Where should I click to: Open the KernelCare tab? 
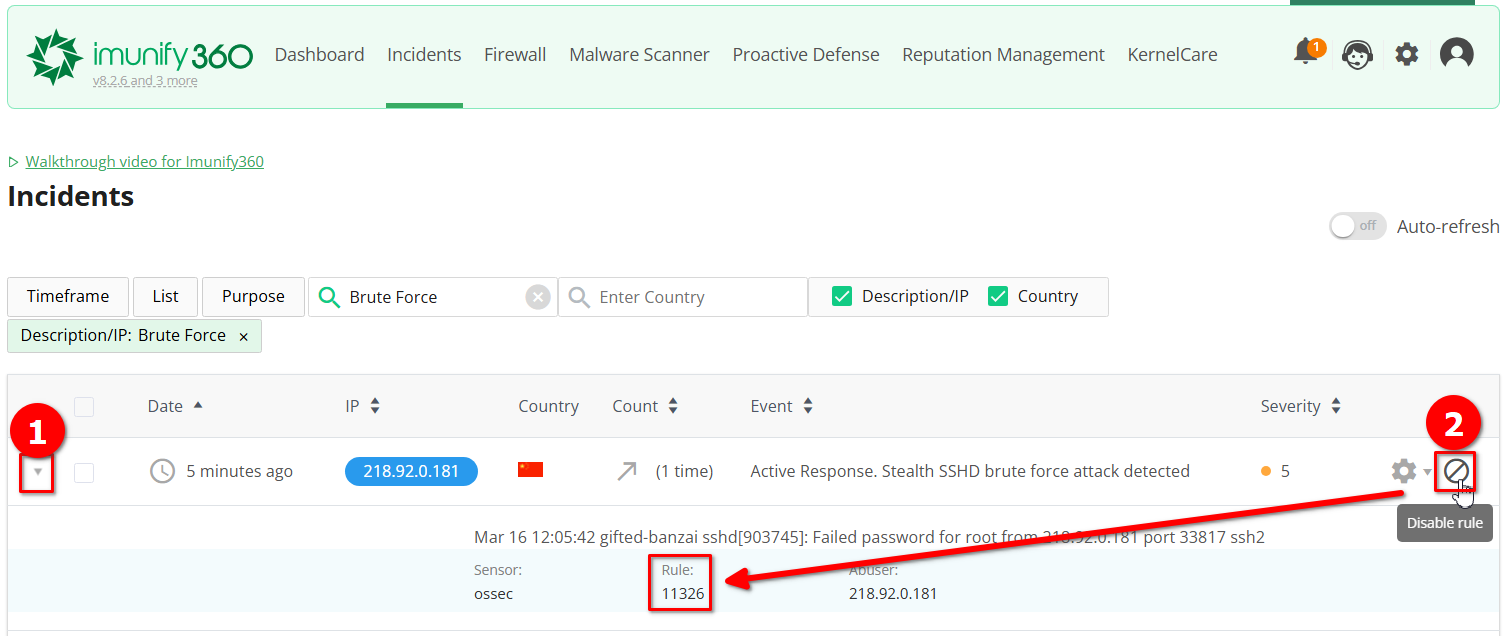[x=1172, y=55]
